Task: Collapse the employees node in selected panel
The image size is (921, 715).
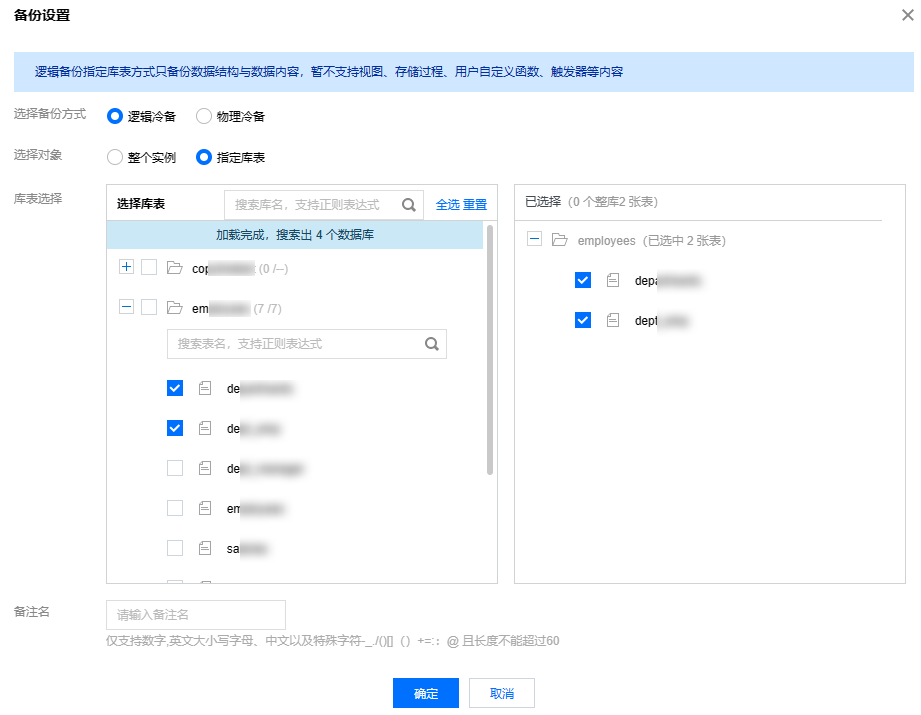Action: click(534, 240)
